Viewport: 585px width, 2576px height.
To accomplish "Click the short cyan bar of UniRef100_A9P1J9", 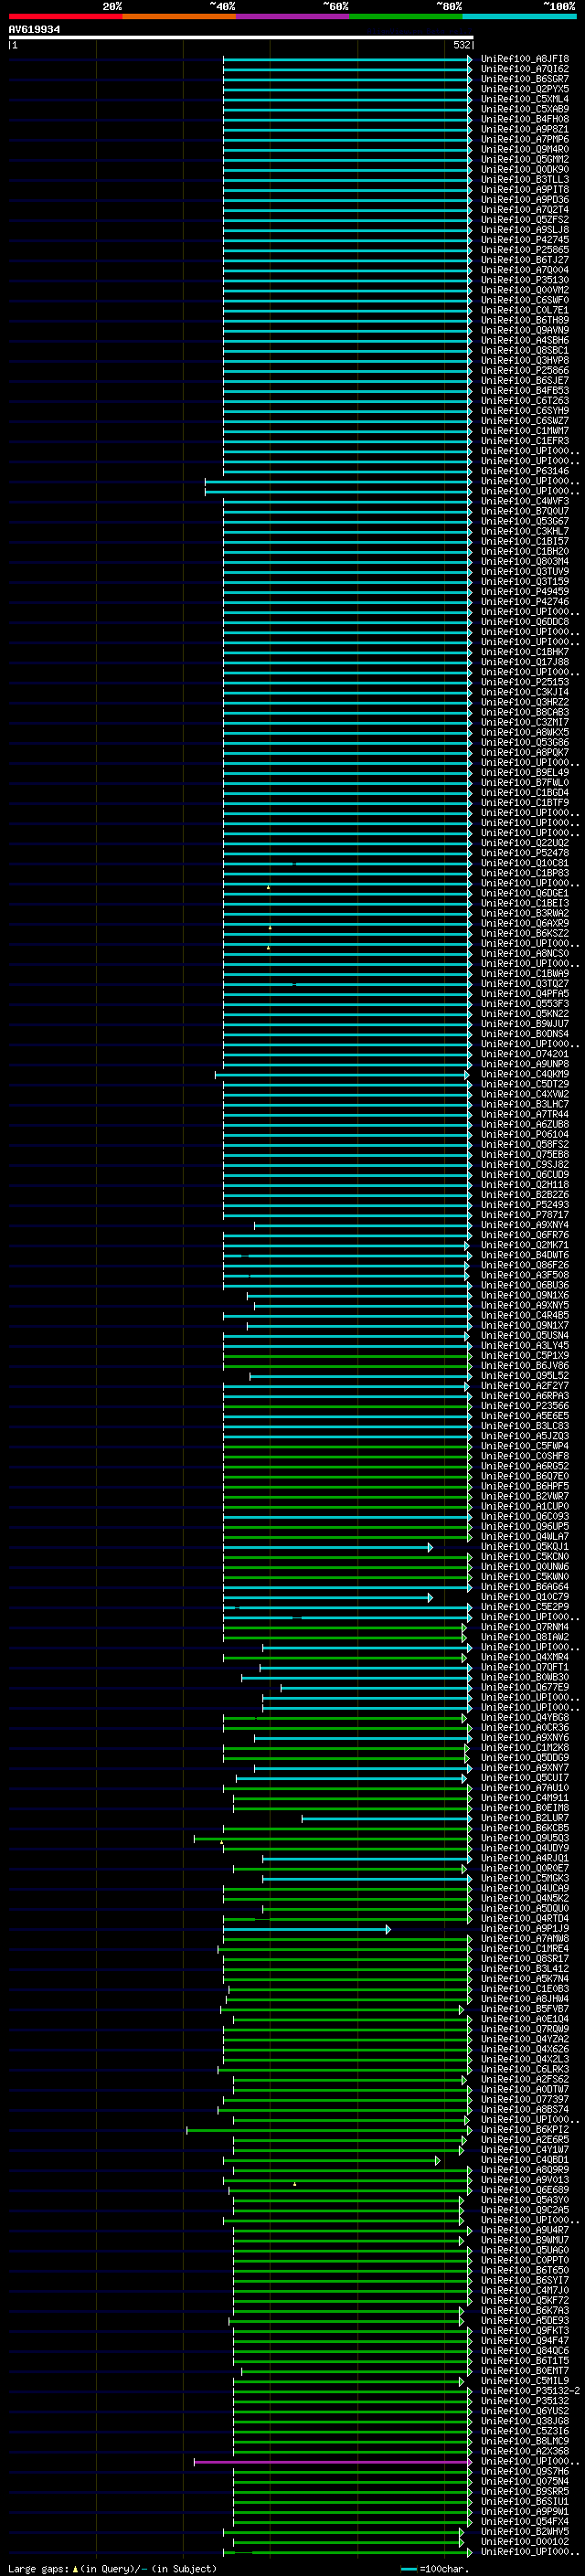I will point(307,1929).
